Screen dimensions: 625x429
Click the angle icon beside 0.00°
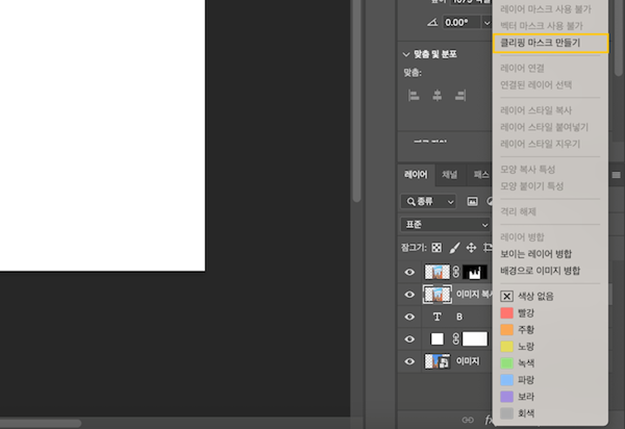432,22
